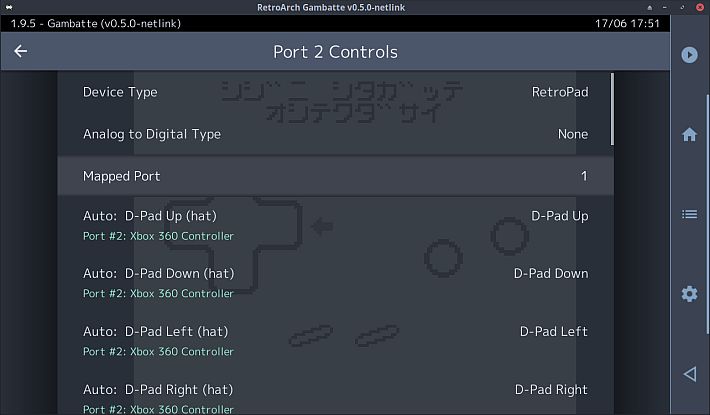Rebind Auto: D-Pad Up (hat) entry
Image resolution: width=710 pixels, height=415 pixels.
(x=336, y=225)
